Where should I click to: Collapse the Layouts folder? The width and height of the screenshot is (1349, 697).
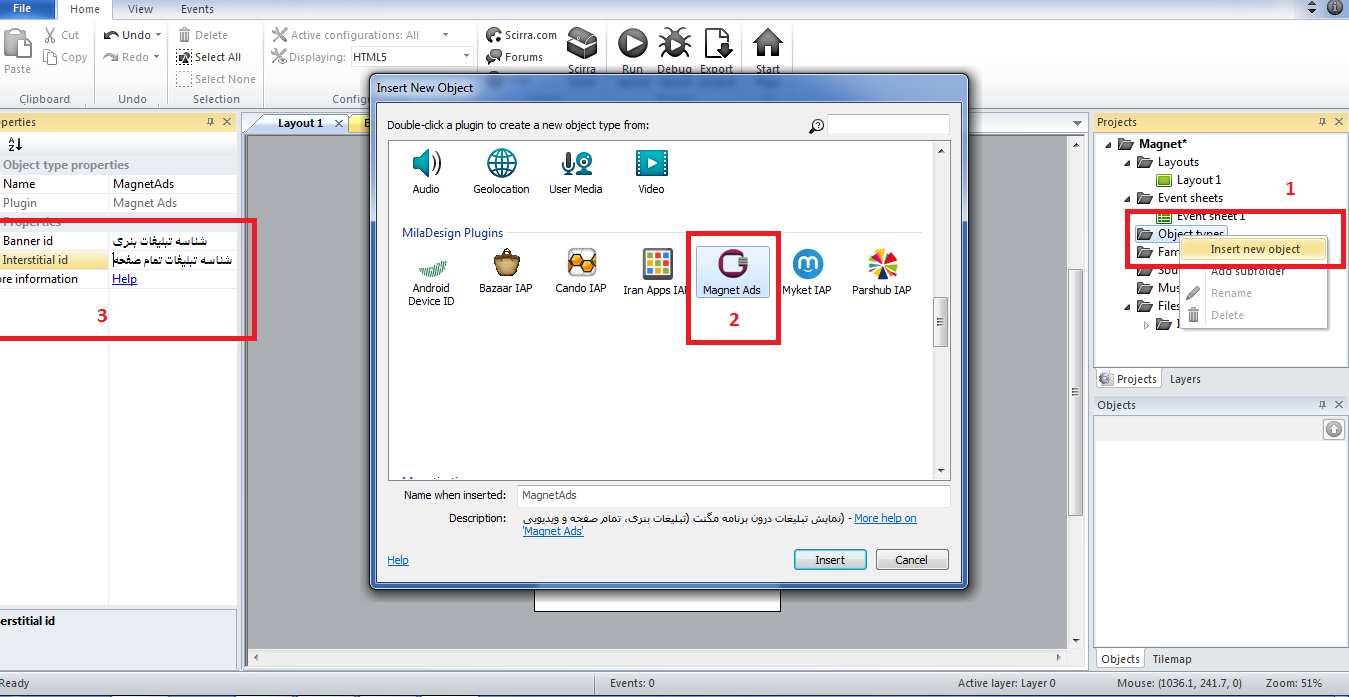(x=1128, y=162)
